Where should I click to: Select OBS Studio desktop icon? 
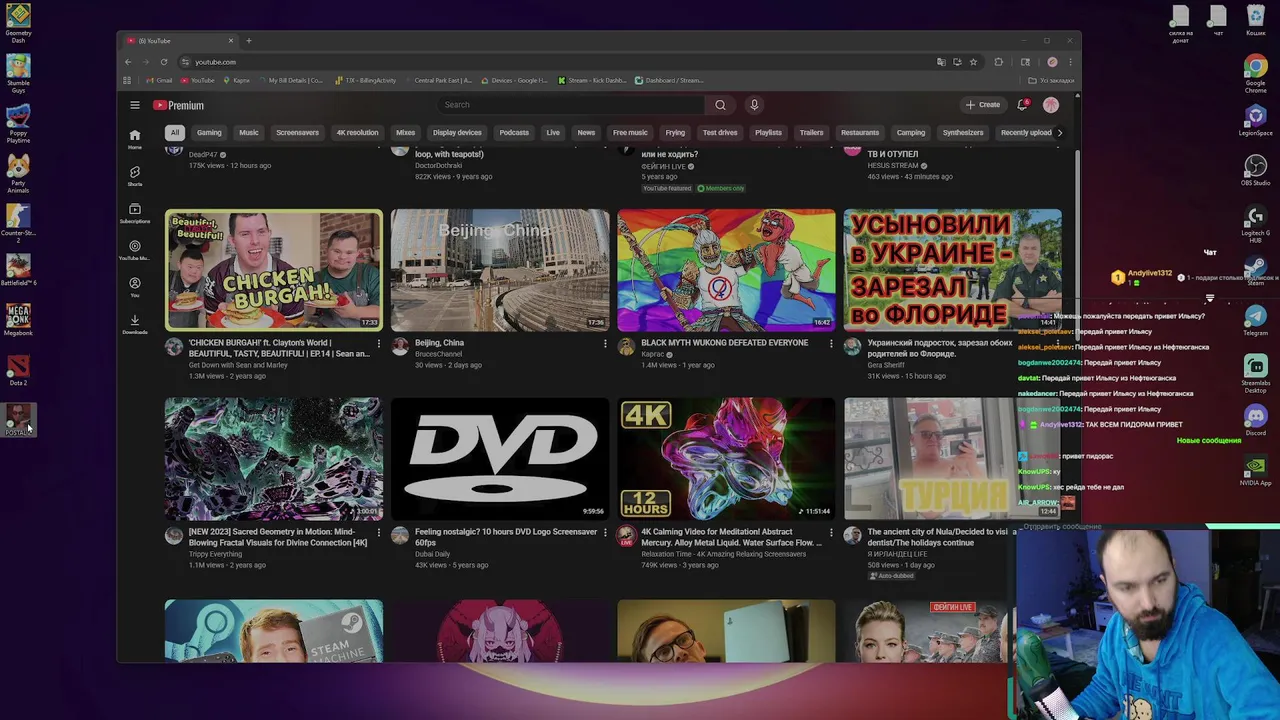(x=1255, y=170)
